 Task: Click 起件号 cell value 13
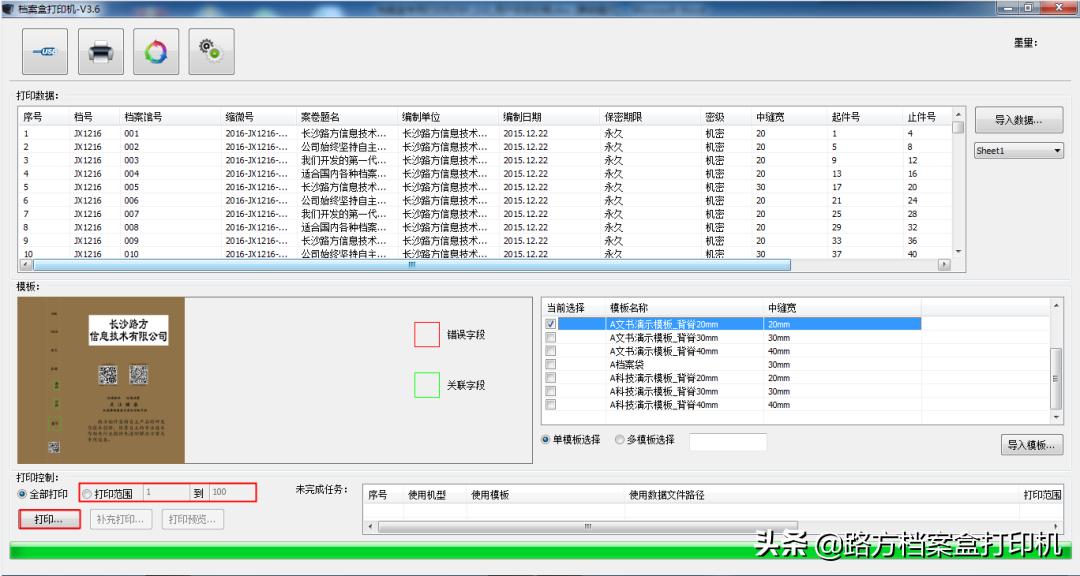[x=836, y=174]
